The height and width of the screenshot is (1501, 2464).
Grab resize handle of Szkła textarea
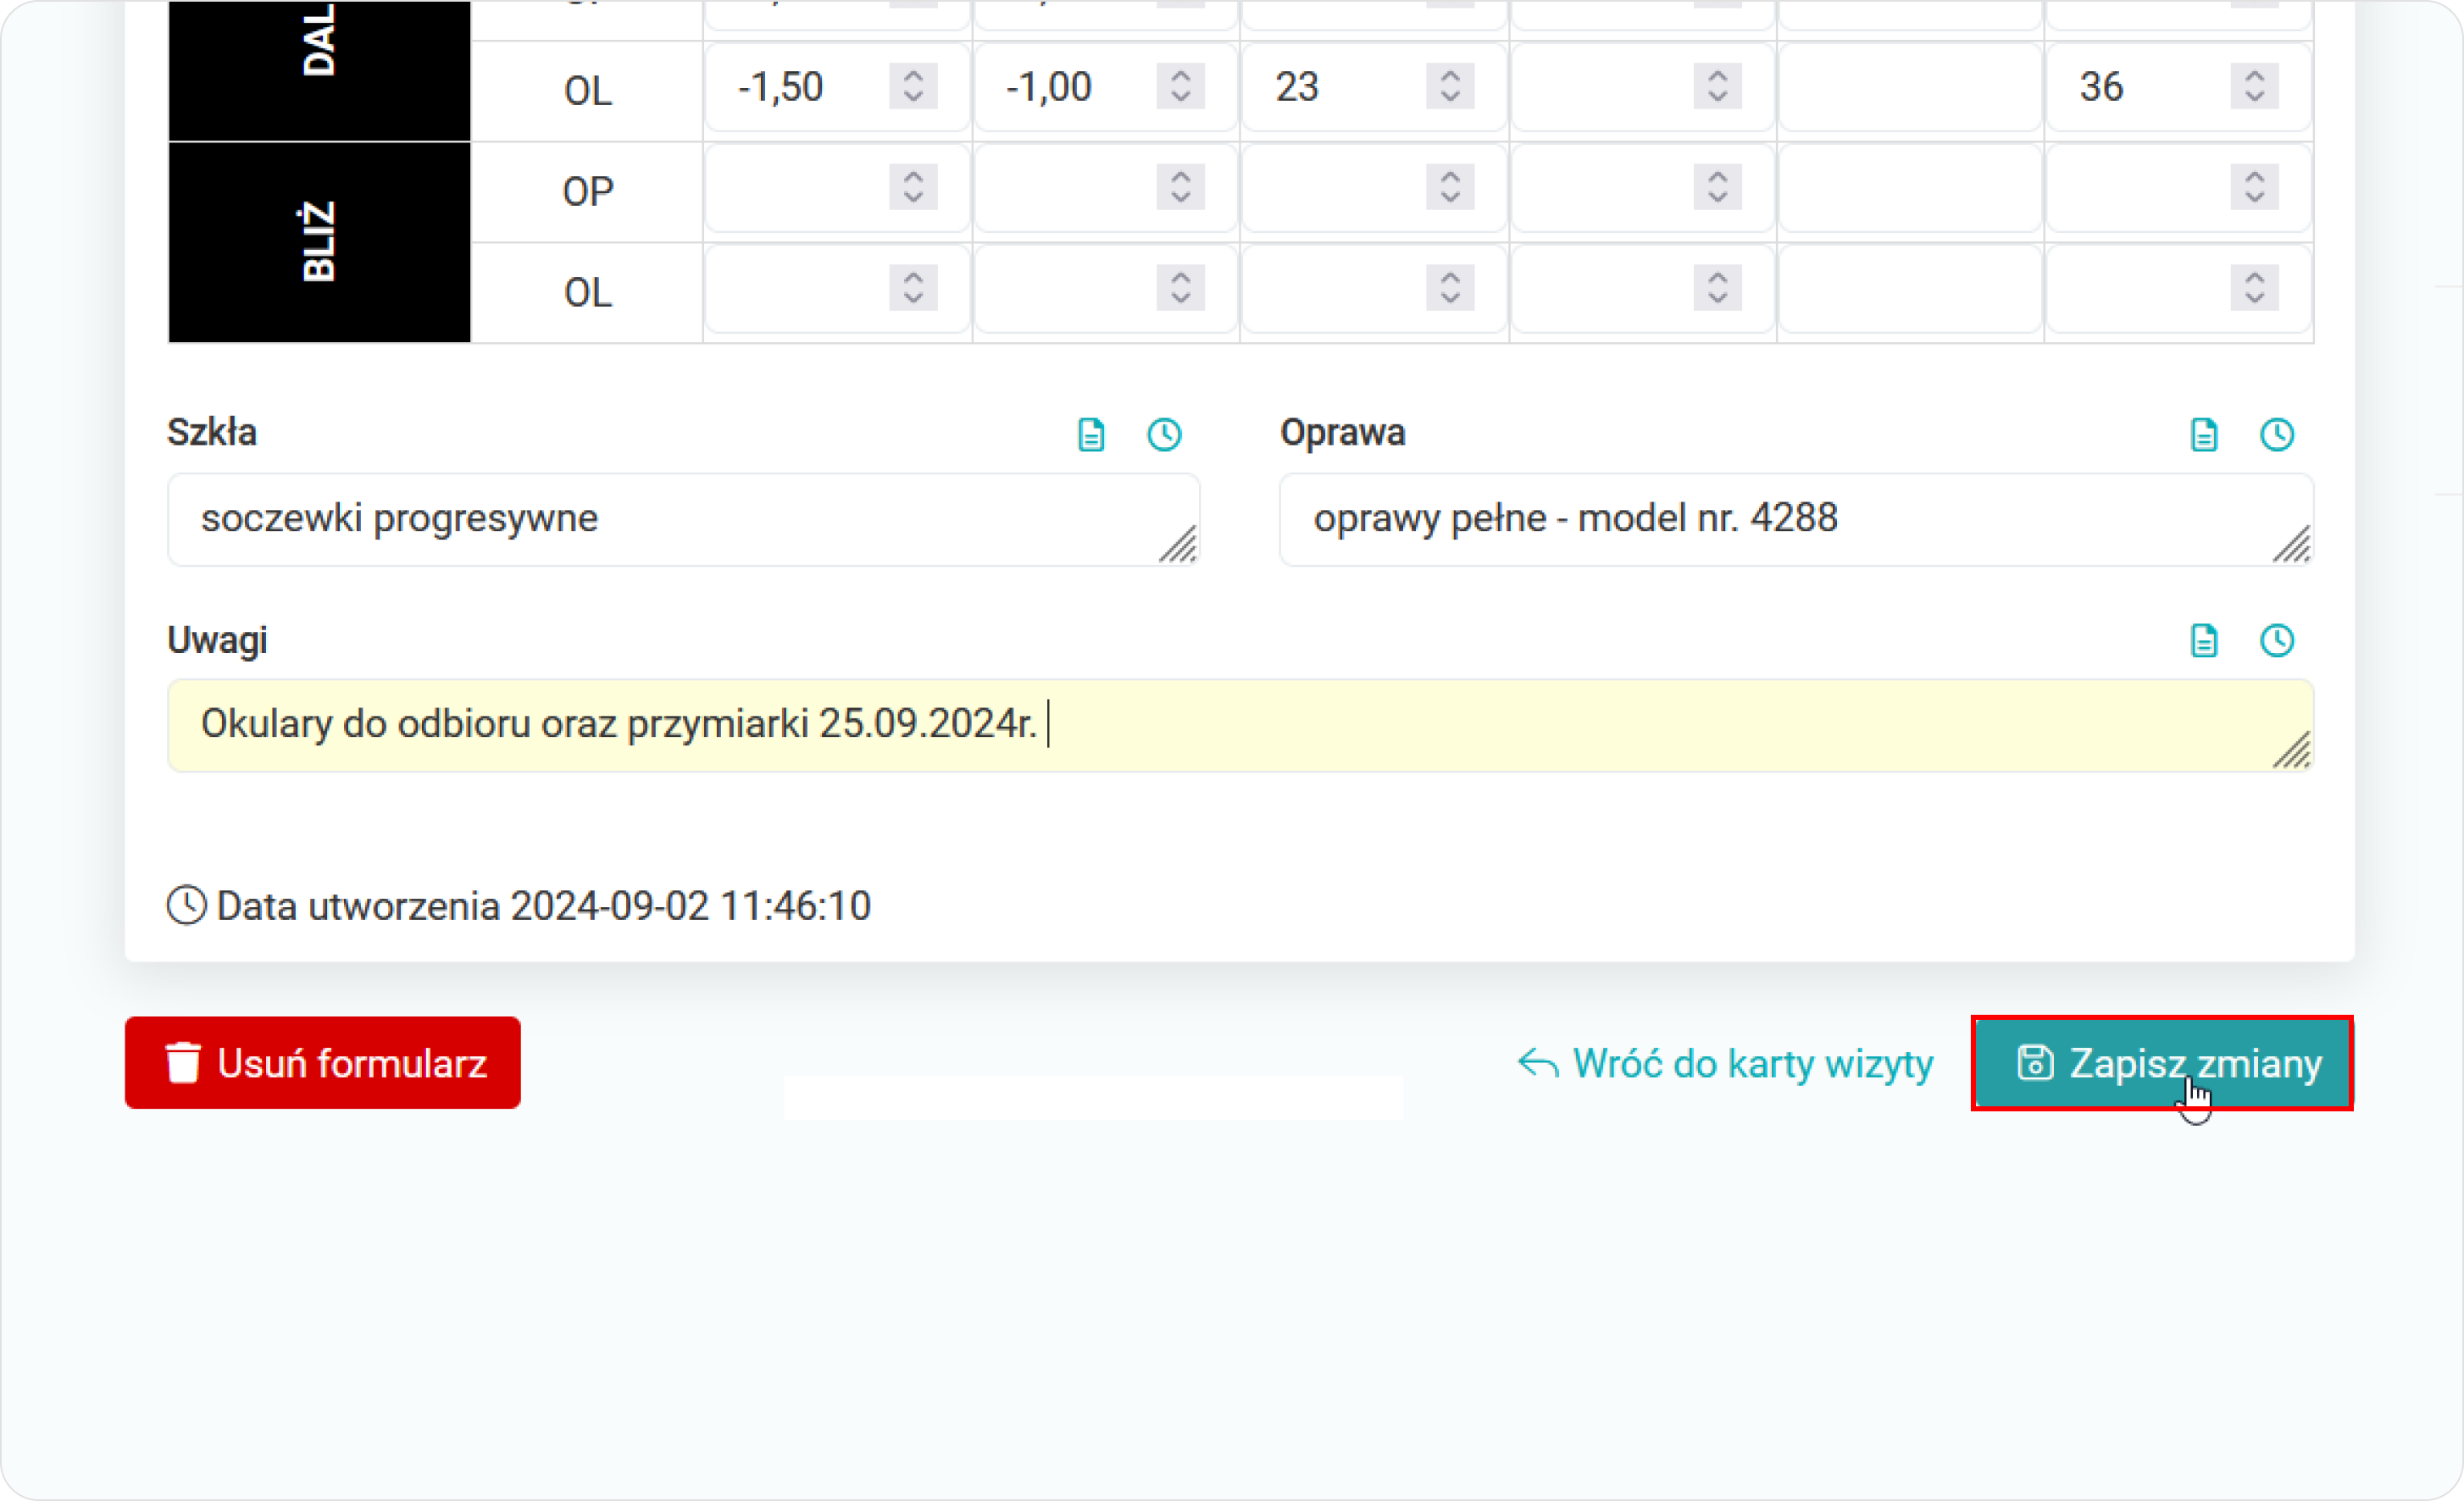pyautogui.click(x=1178, y=544)
